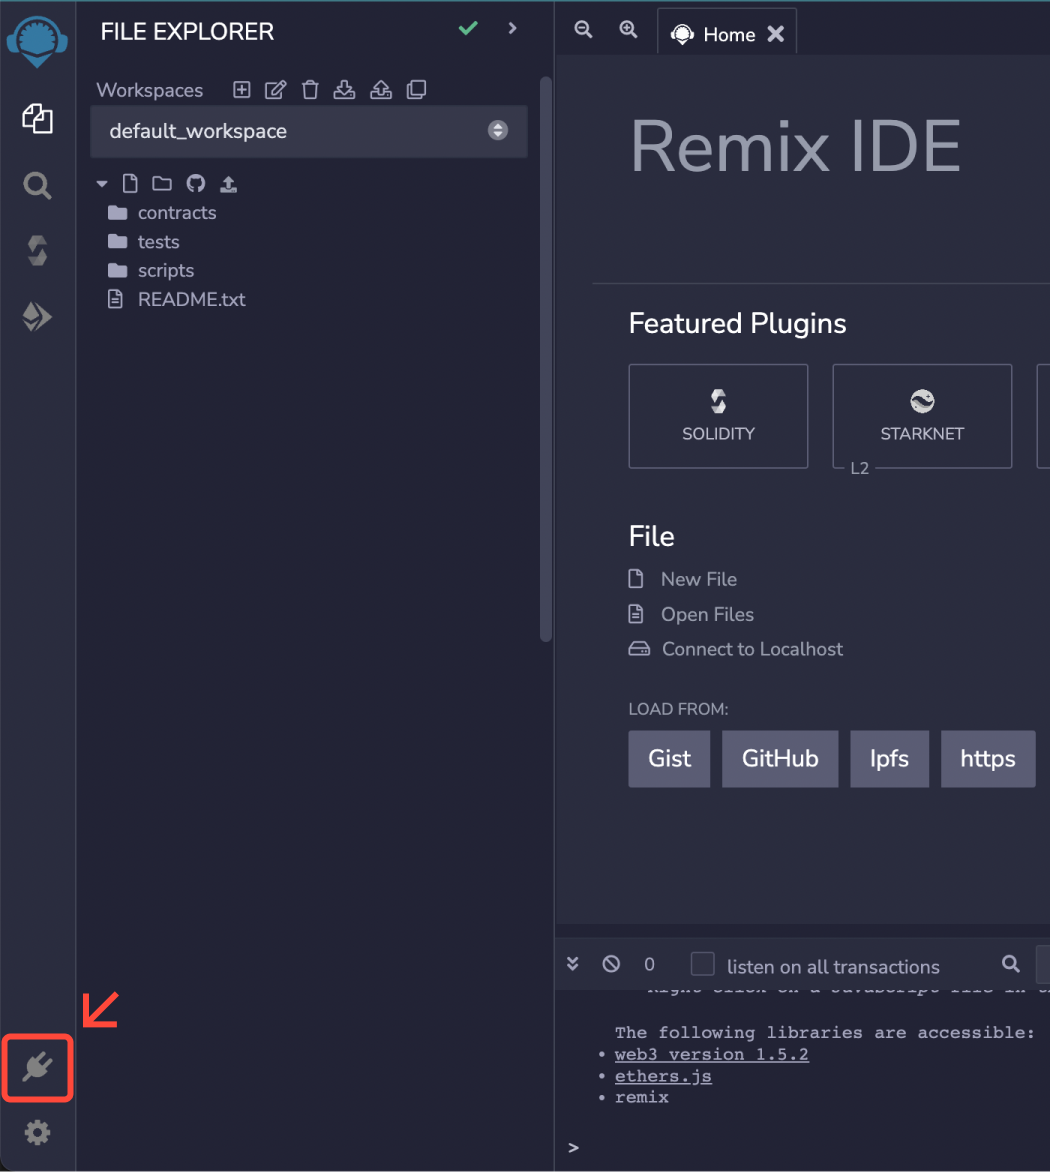Upload local file into workspace icon
The image size is (1050, 1172).
click(x=229, y=184)
